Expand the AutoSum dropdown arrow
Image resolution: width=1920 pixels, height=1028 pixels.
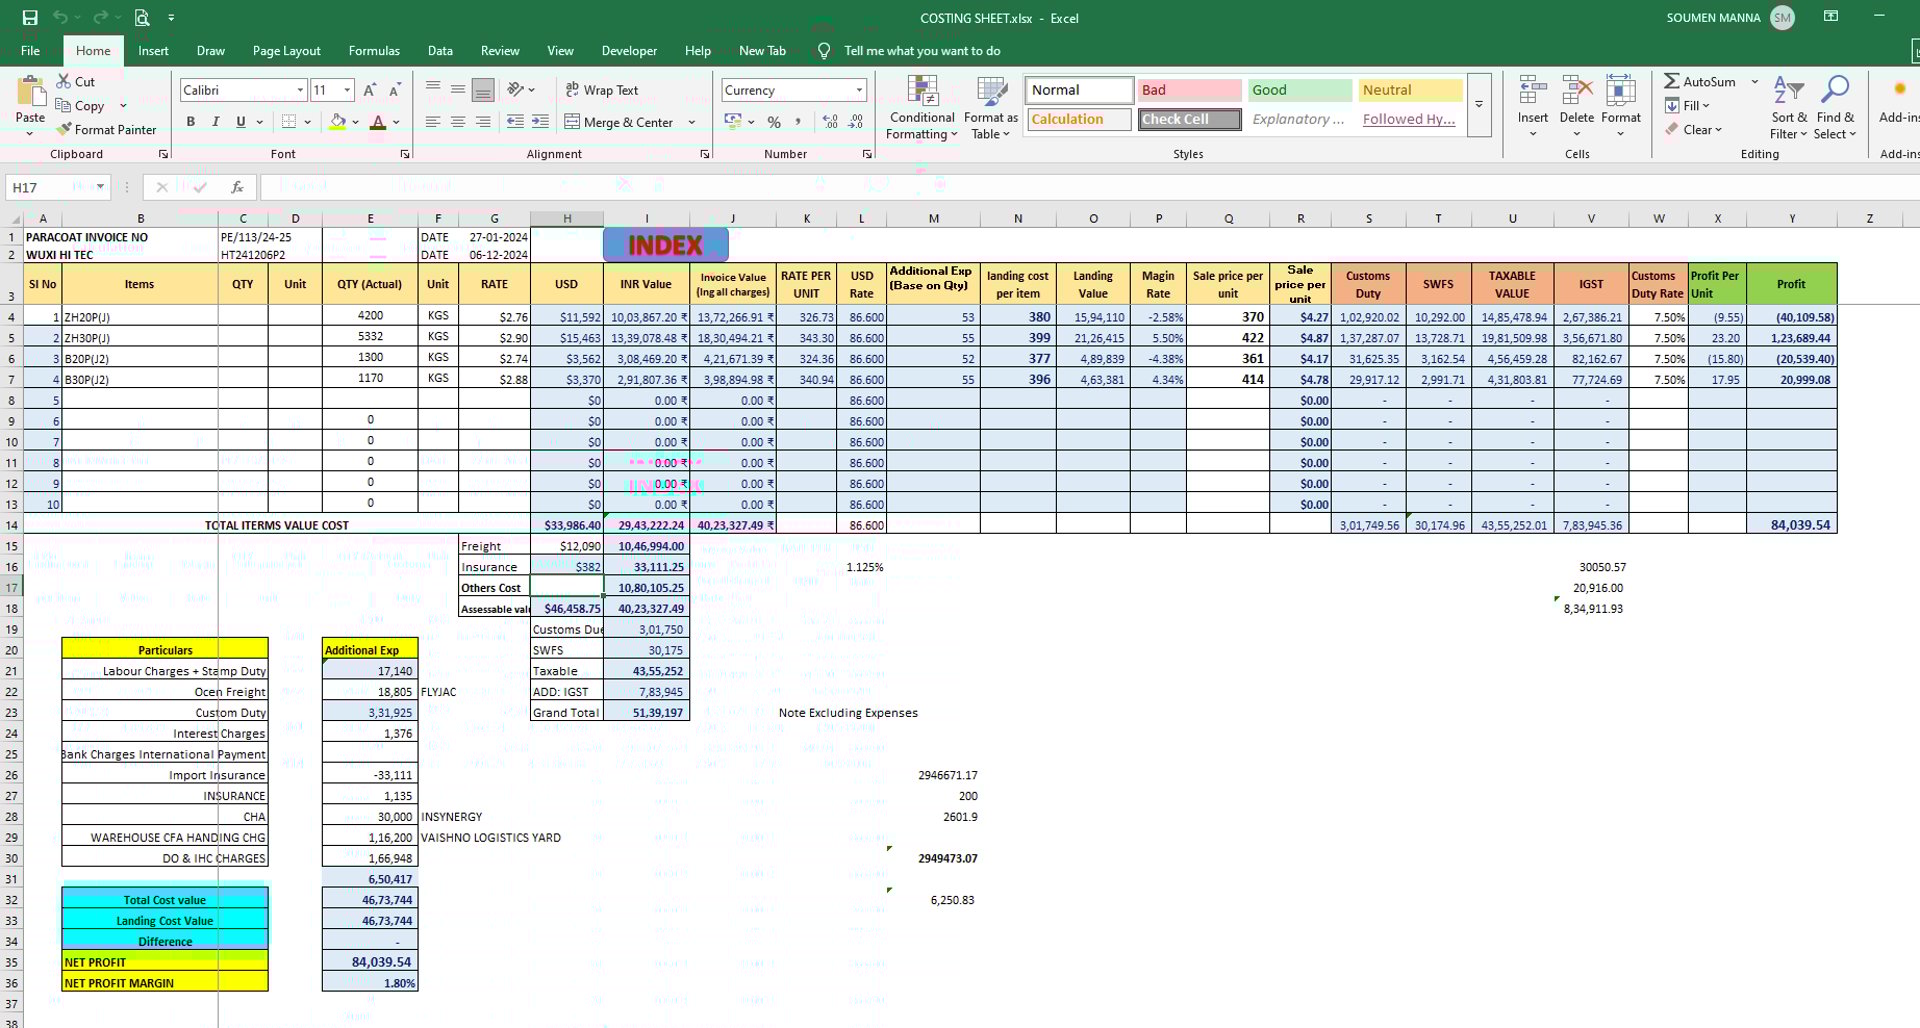pyautogui.click(x=1755, y=81)
